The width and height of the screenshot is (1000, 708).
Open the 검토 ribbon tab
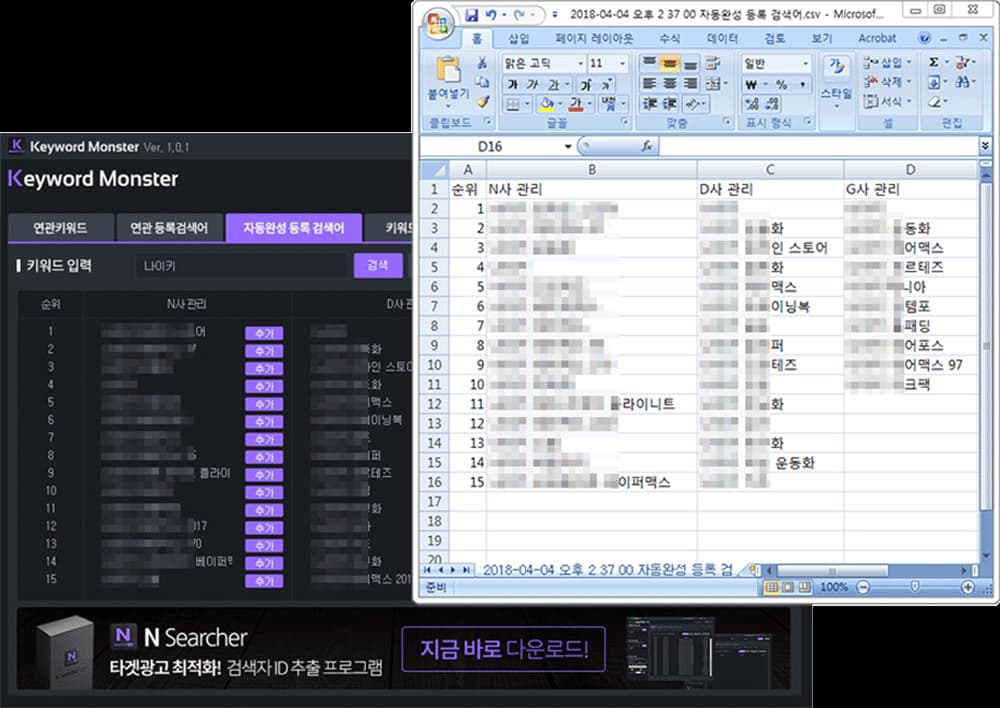(775, 38)
